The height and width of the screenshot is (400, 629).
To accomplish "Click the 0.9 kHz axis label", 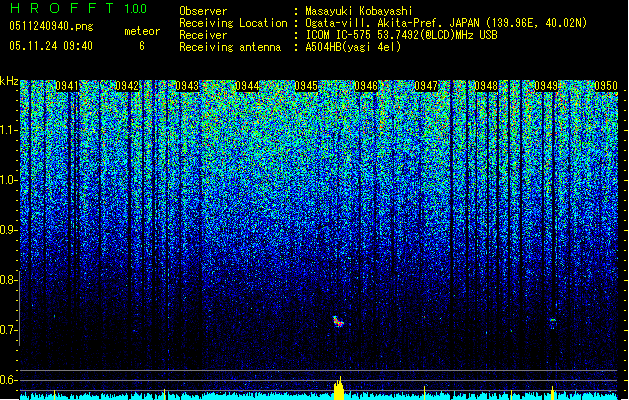I will (x=8, y=230).
